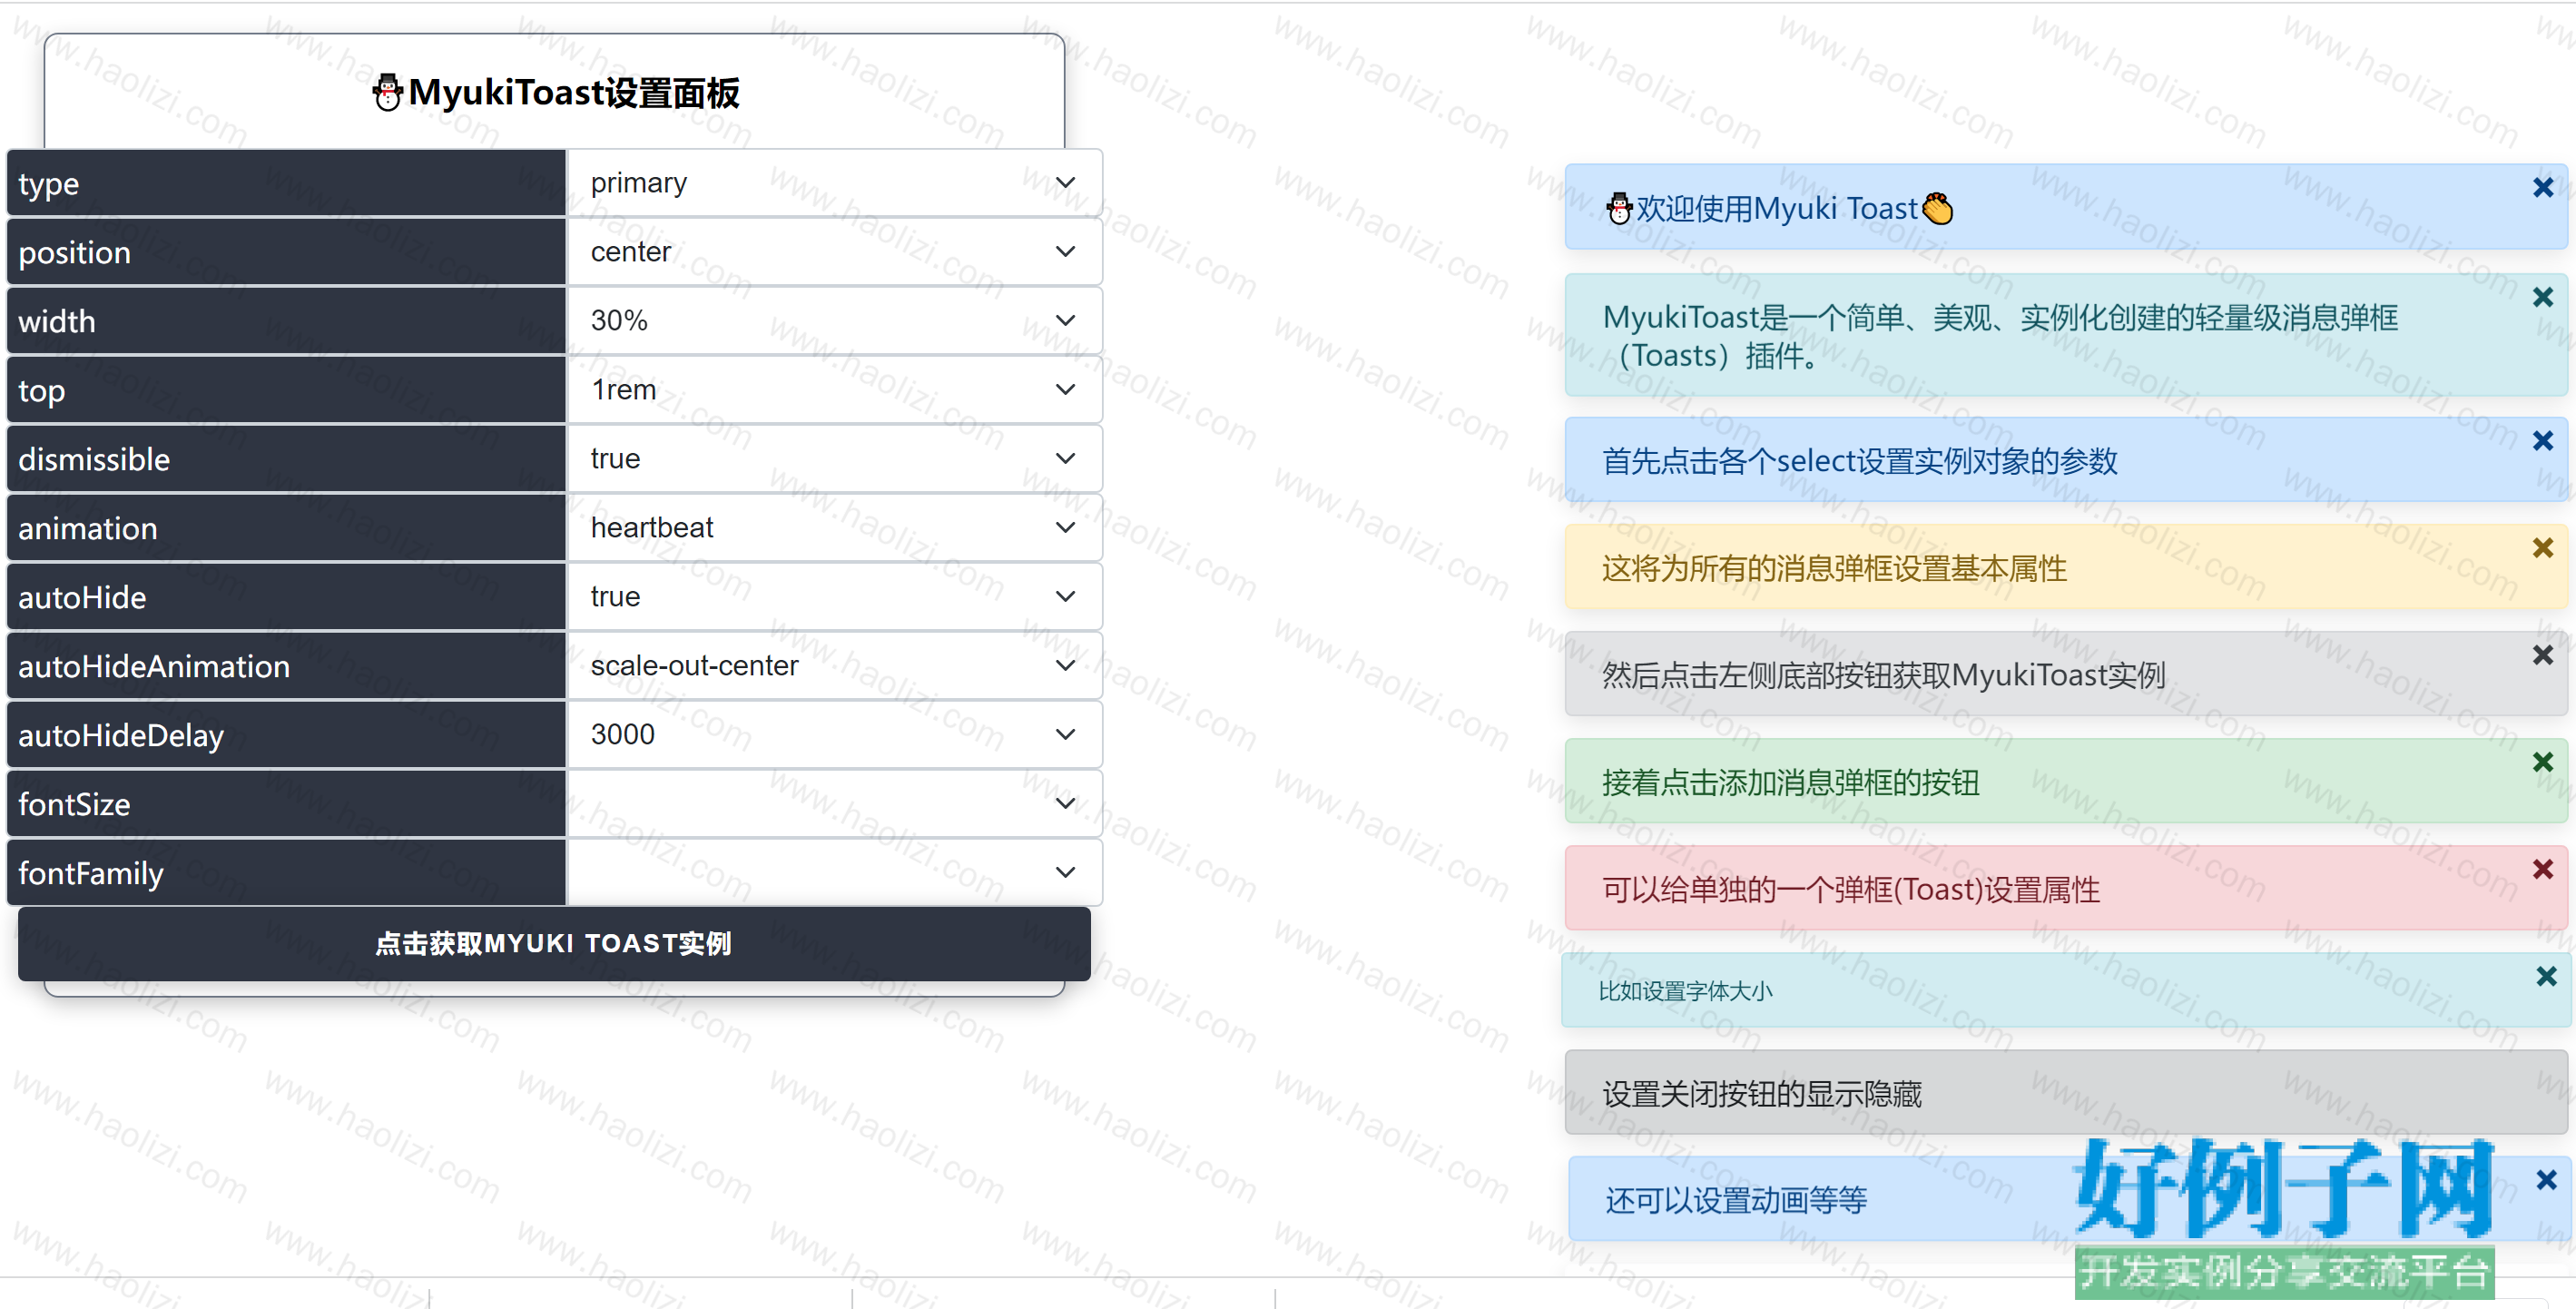Image resolution: width=2576 pixels, height=1309 pixels.
Task: Click the MyukiToast是一个简单、美观 description text
Action: point(2000,336)
